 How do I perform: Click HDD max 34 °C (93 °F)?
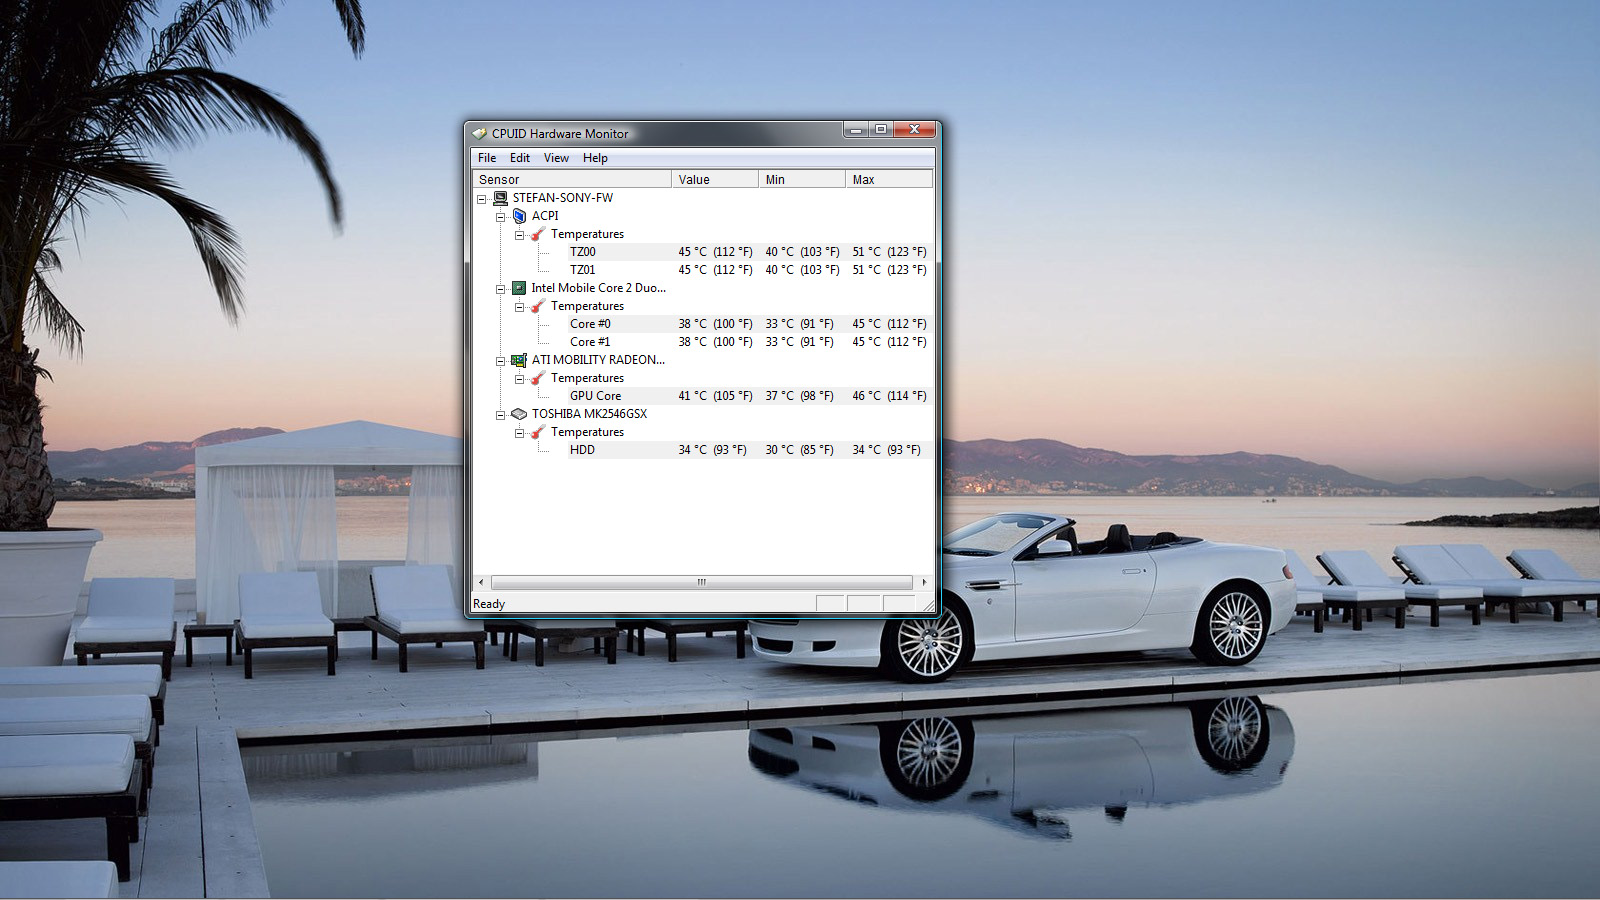886,450
